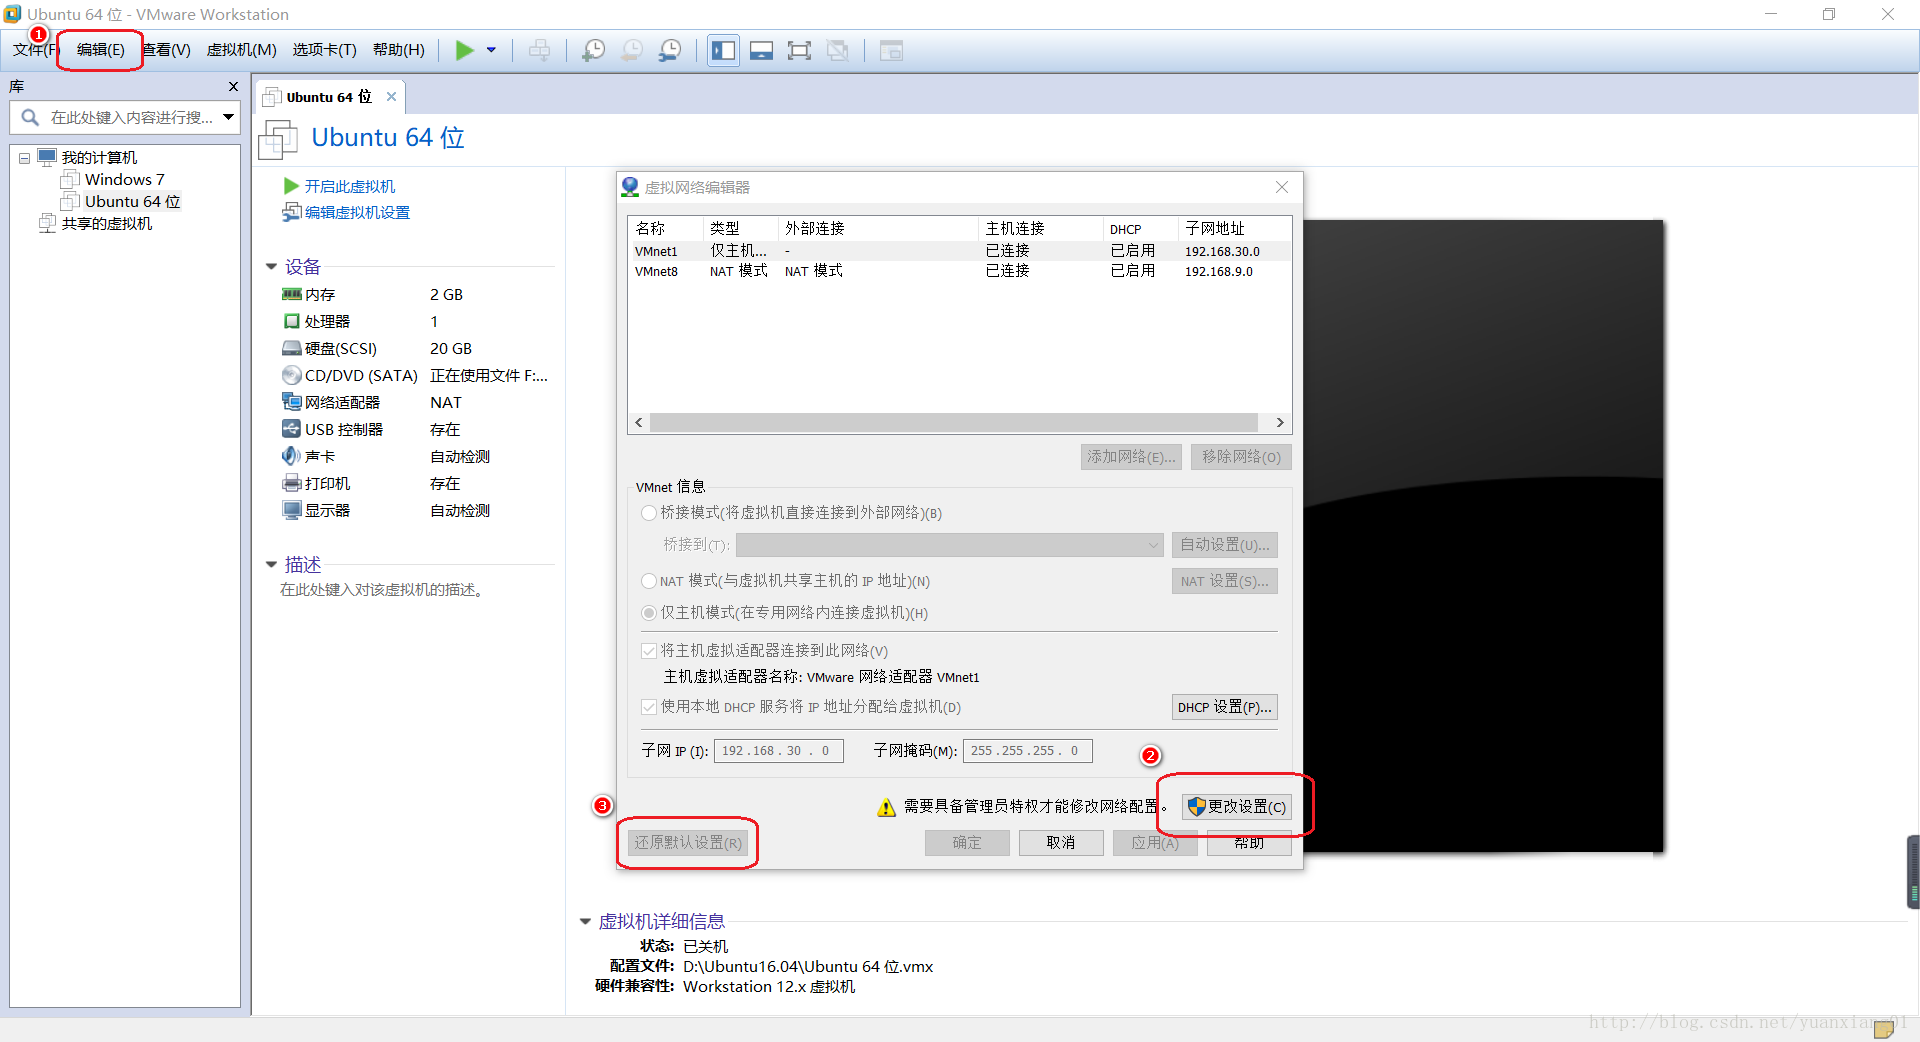
Task: Collapse the 虚拟机详细信息 section
Action: [x=585, y=922]
